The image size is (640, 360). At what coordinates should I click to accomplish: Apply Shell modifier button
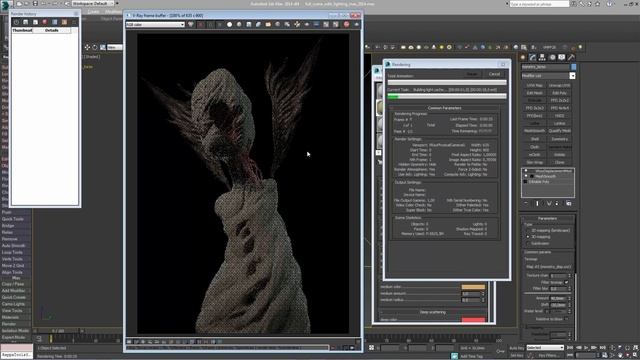(534, 139)
